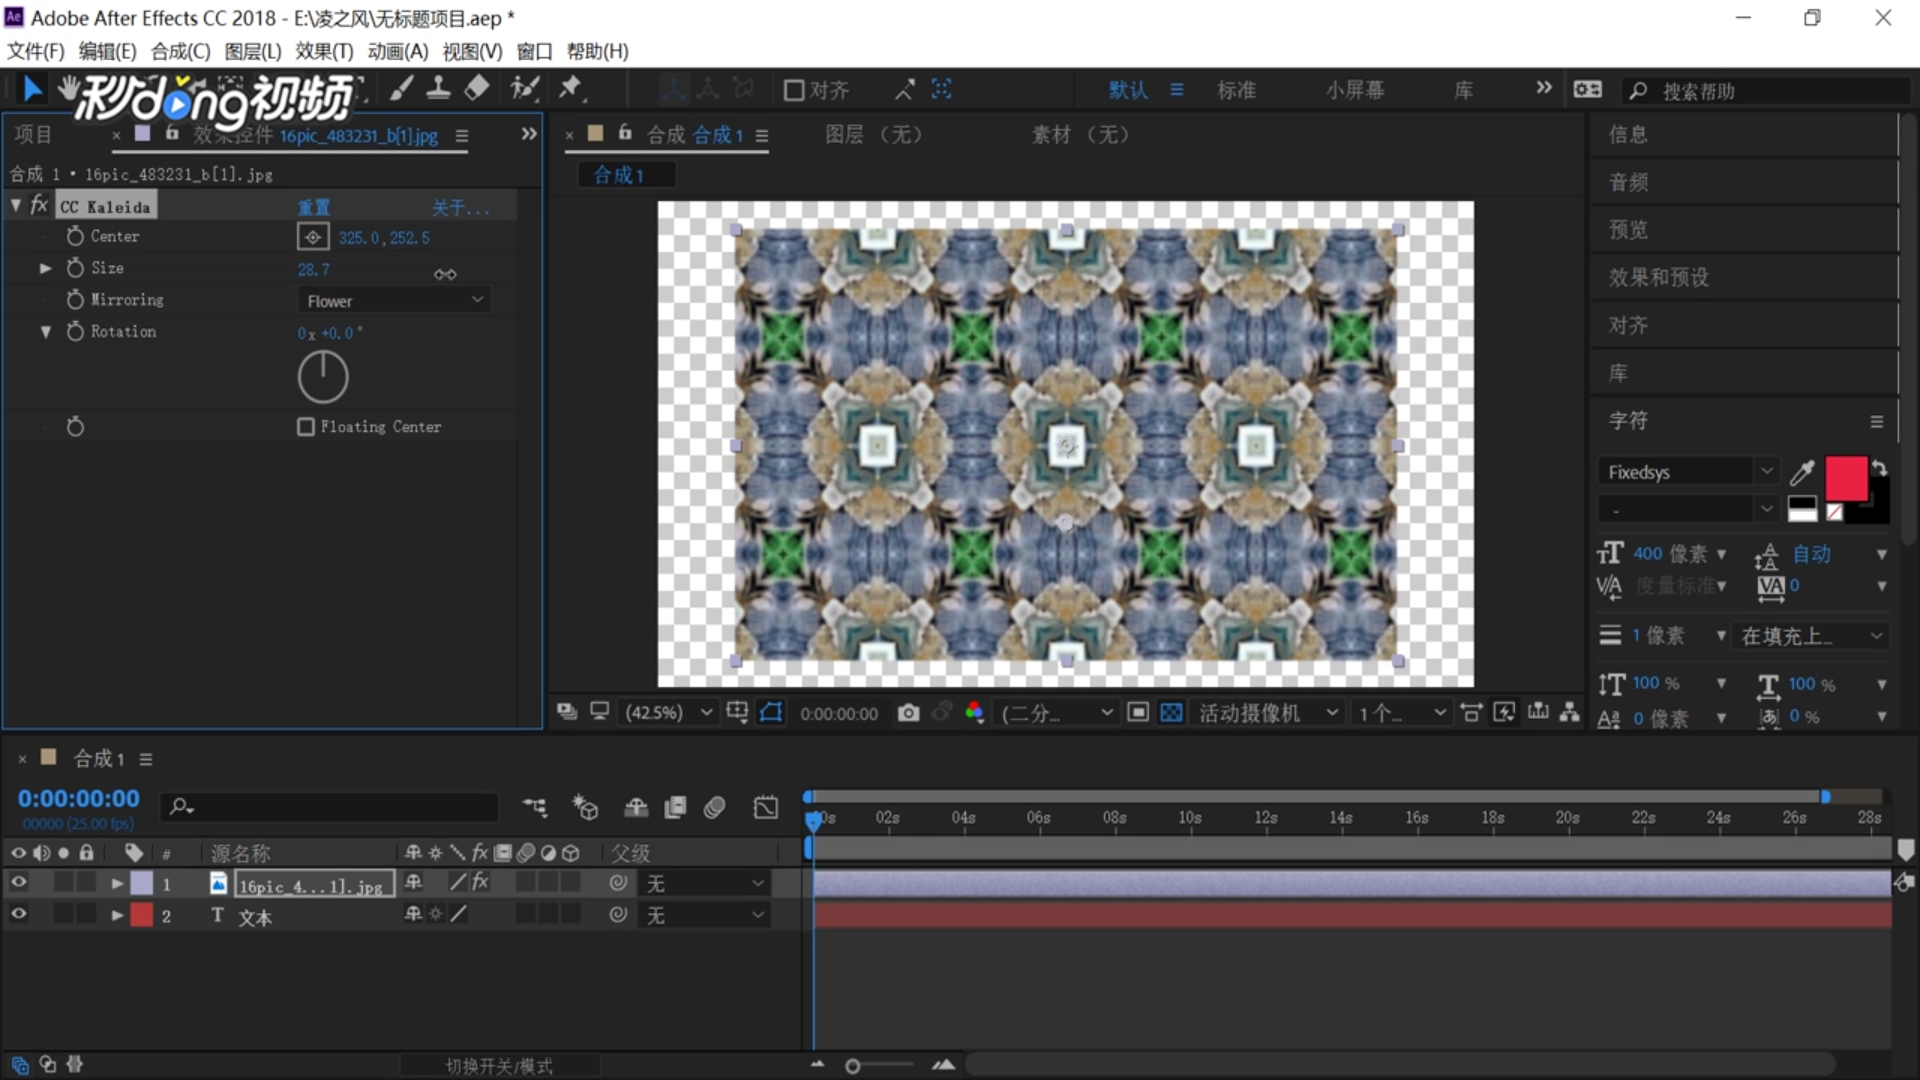1920x1080 pixels.
Task: Select the Selection arrow tool
Action: 32,90
